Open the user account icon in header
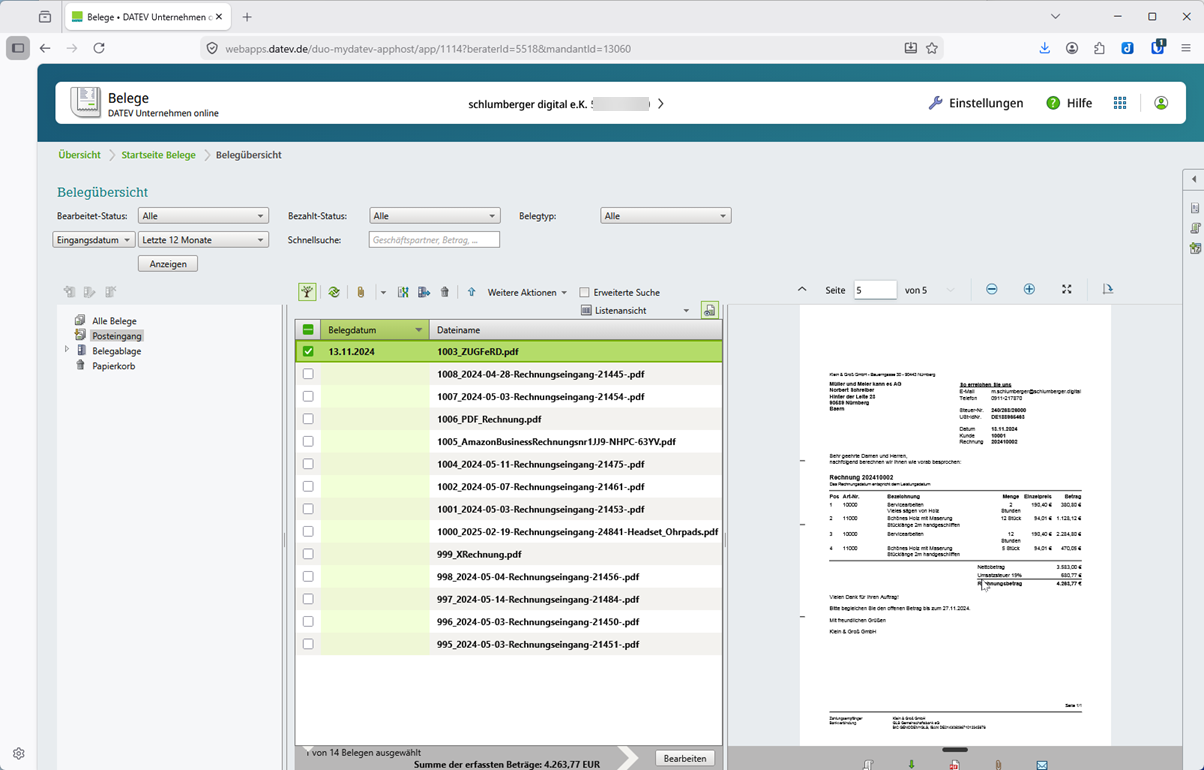Image resolution: width=1204 pixels, height=770 pixels. point(1161,103)
